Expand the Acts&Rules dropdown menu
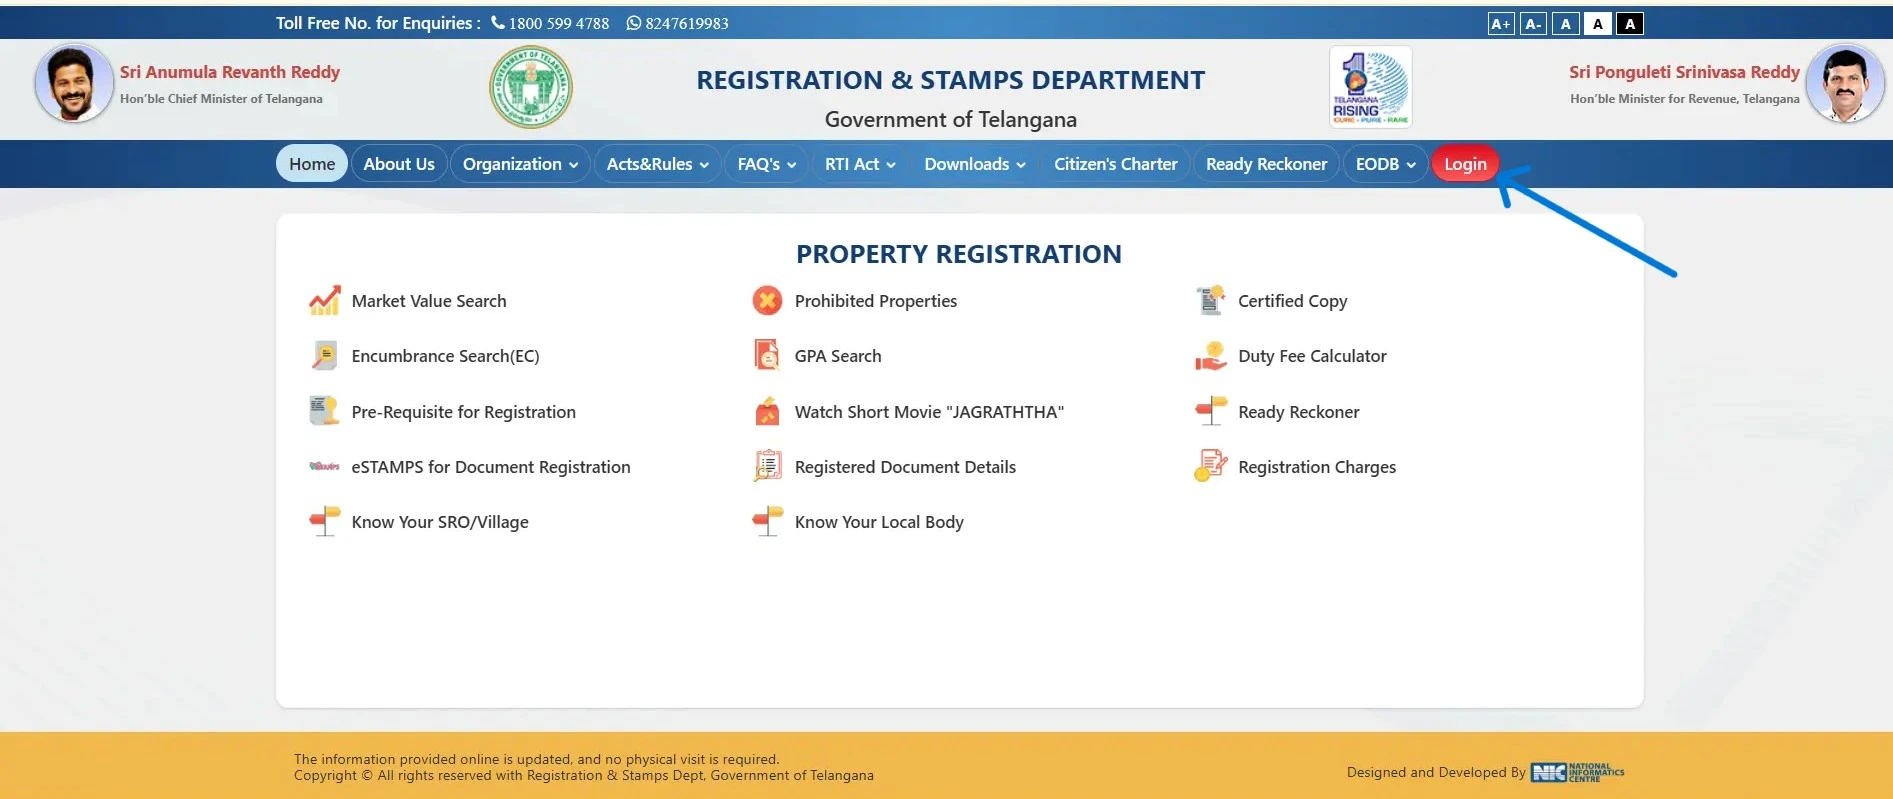 coord(657,164)
